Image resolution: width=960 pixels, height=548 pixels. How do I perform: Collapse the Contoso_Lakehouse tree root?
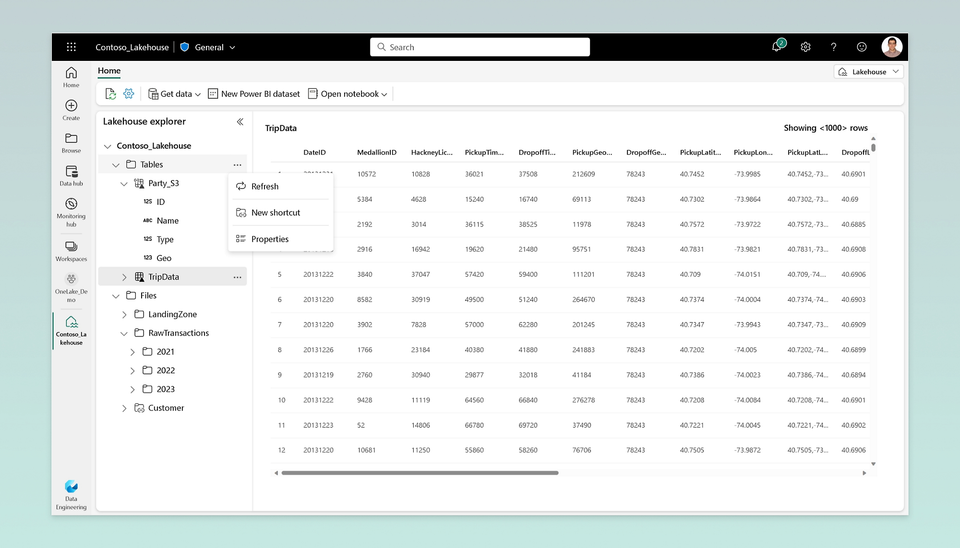click(x=108, y=146)
